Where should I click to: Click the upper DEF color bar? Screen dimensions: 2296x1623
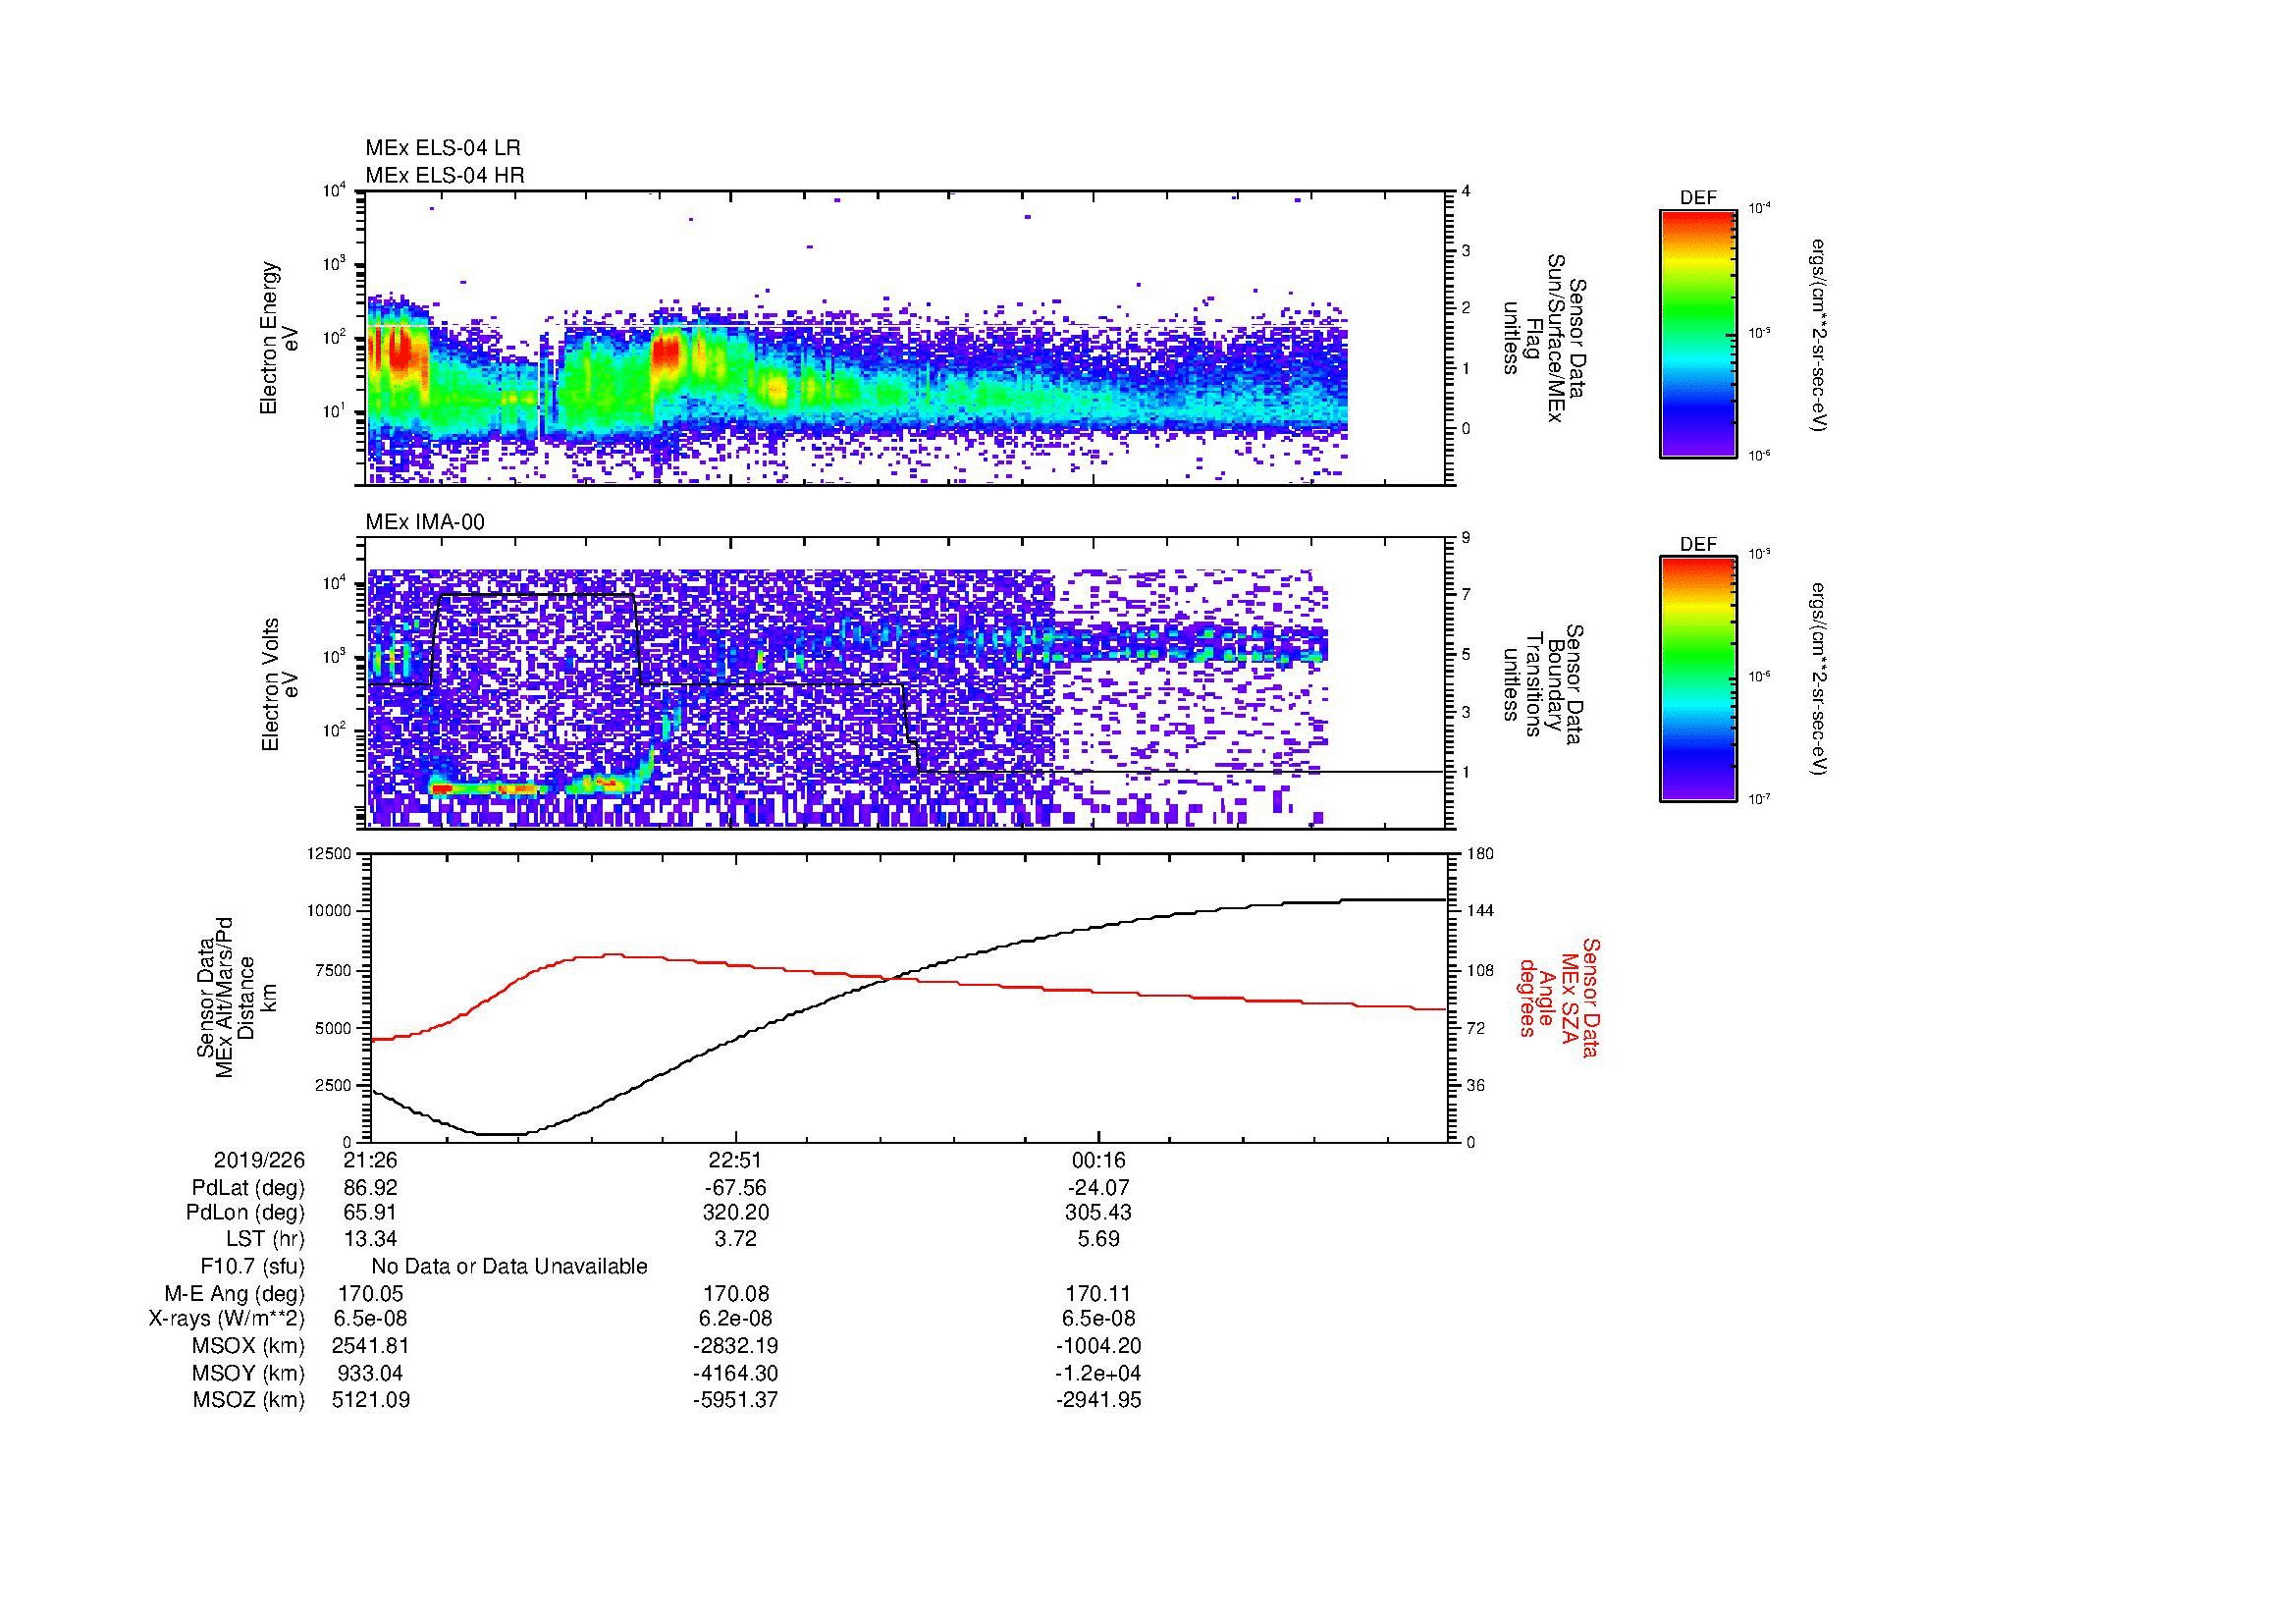pyautogui.click(x=1697, y=333)
